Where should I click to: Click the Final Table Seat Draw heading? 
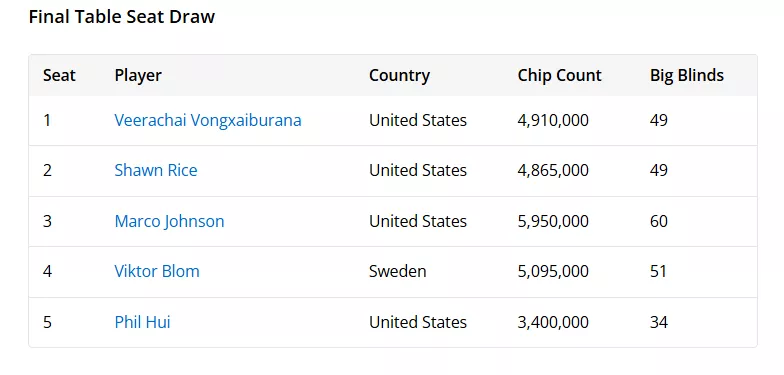(122, 16)
